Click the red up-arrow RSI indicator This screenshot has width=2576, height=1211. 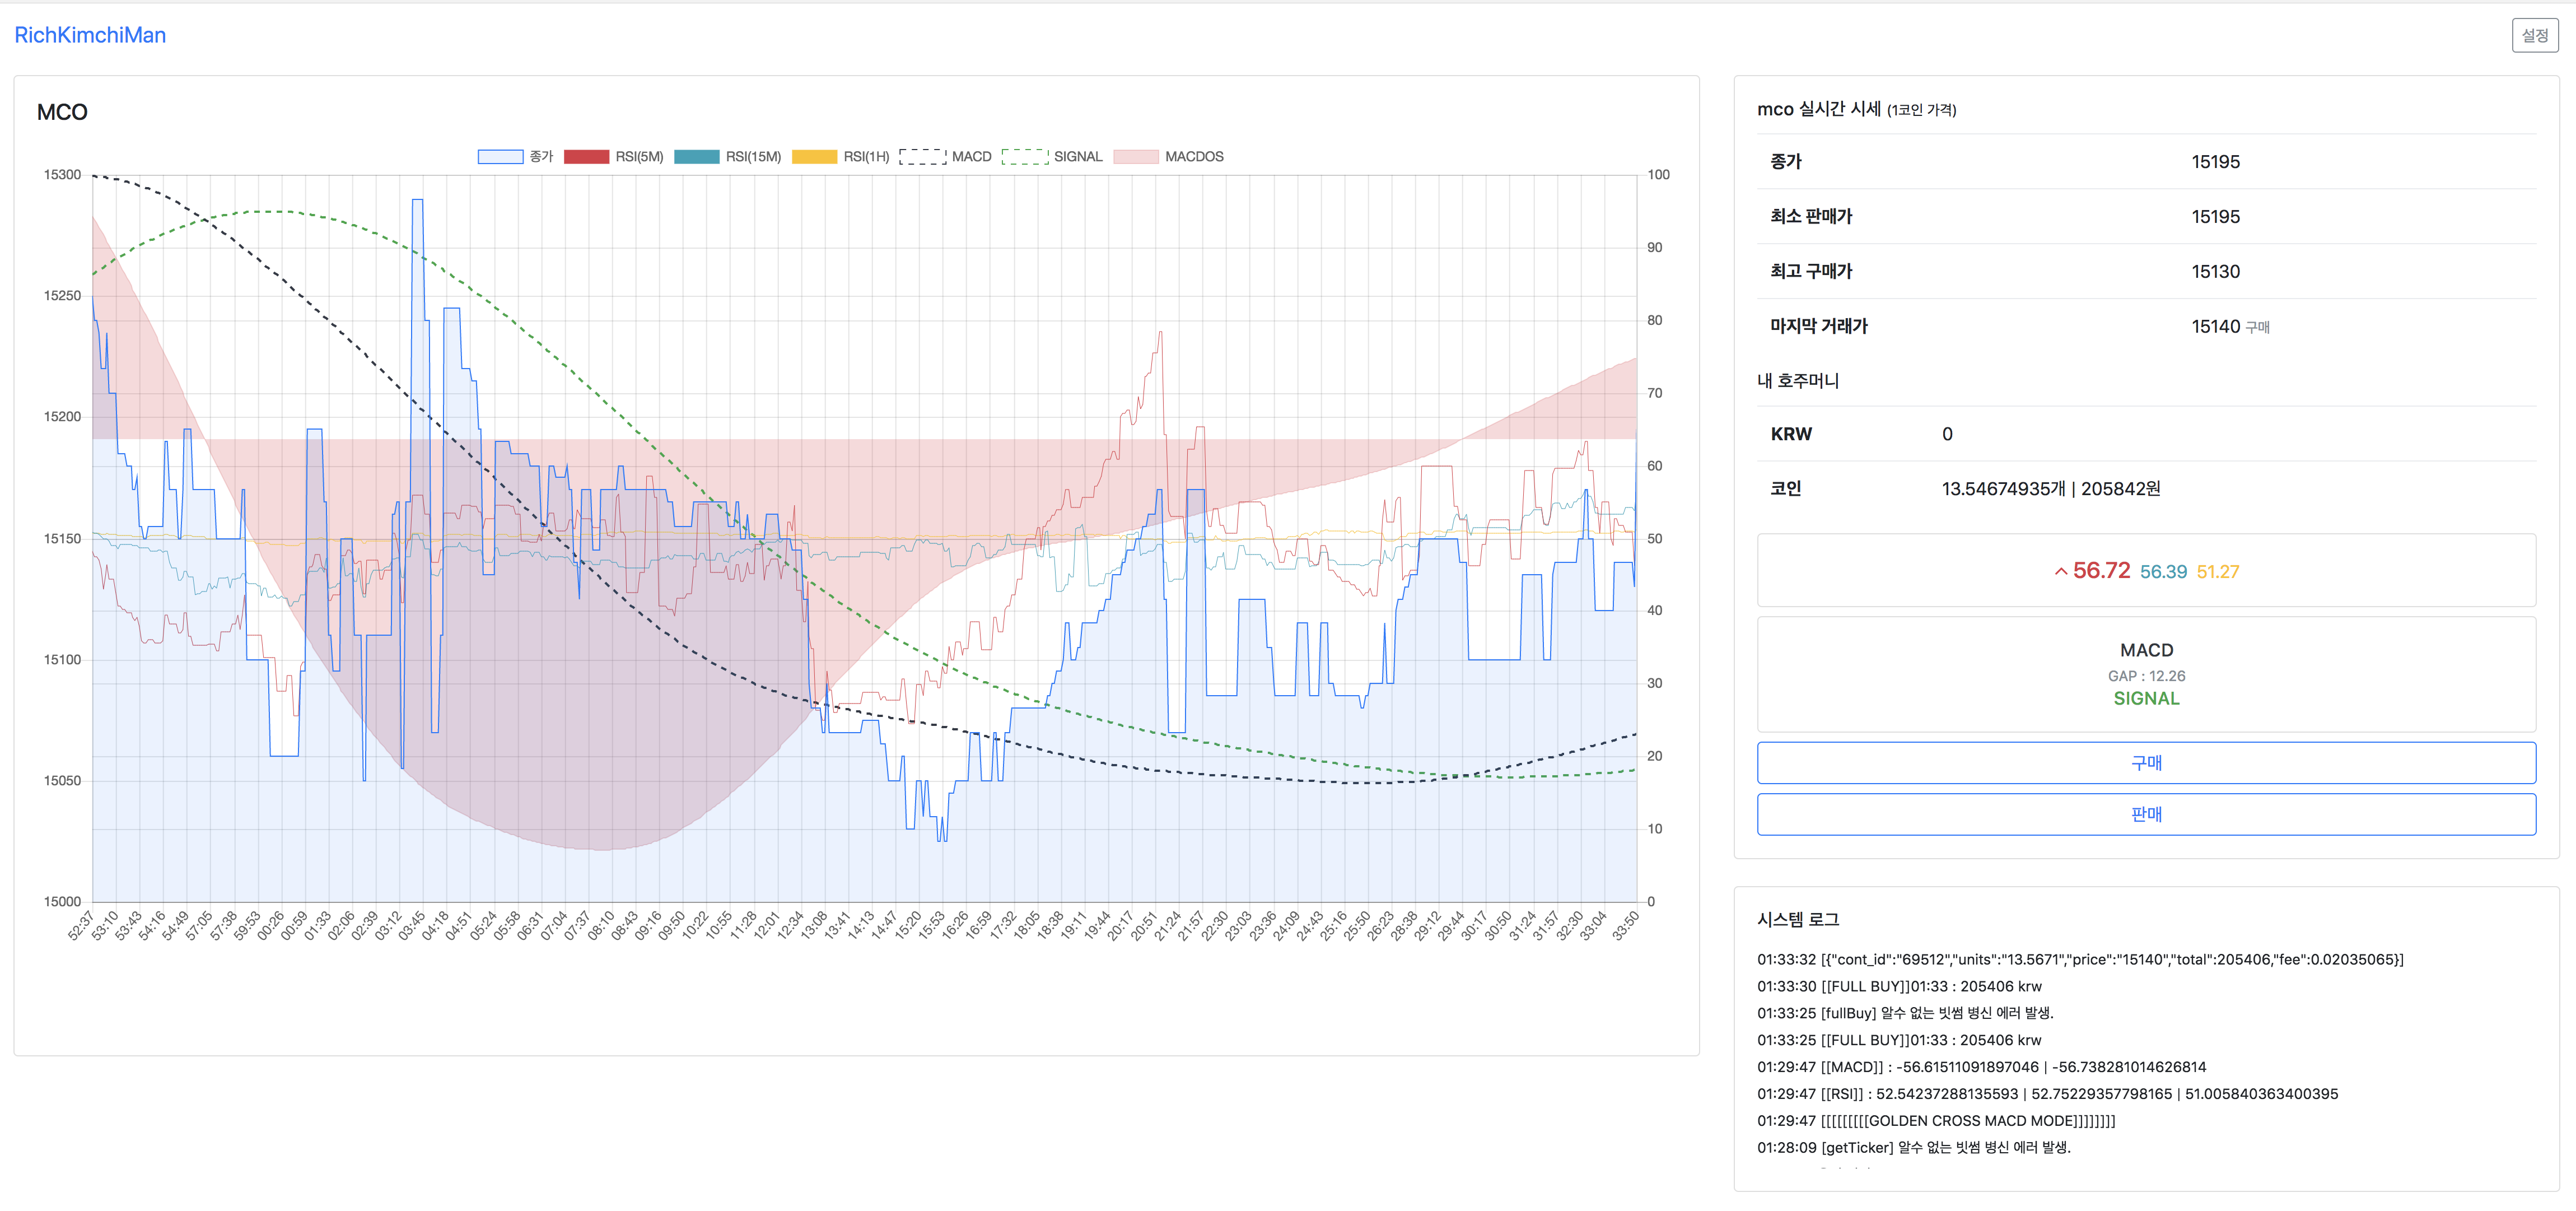(2061, 572)
